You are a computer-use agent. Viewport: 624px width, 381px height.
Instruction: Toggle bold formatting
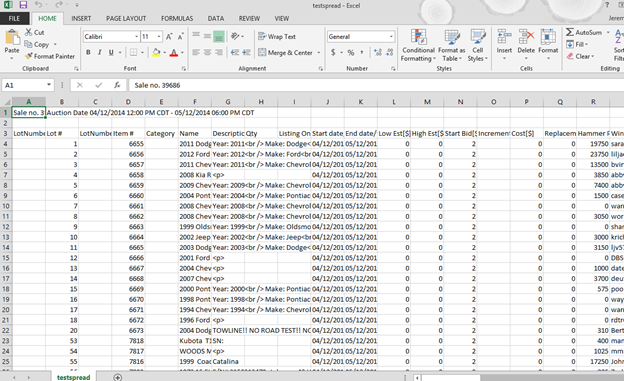pyautogui.click(x=88, y=52)
